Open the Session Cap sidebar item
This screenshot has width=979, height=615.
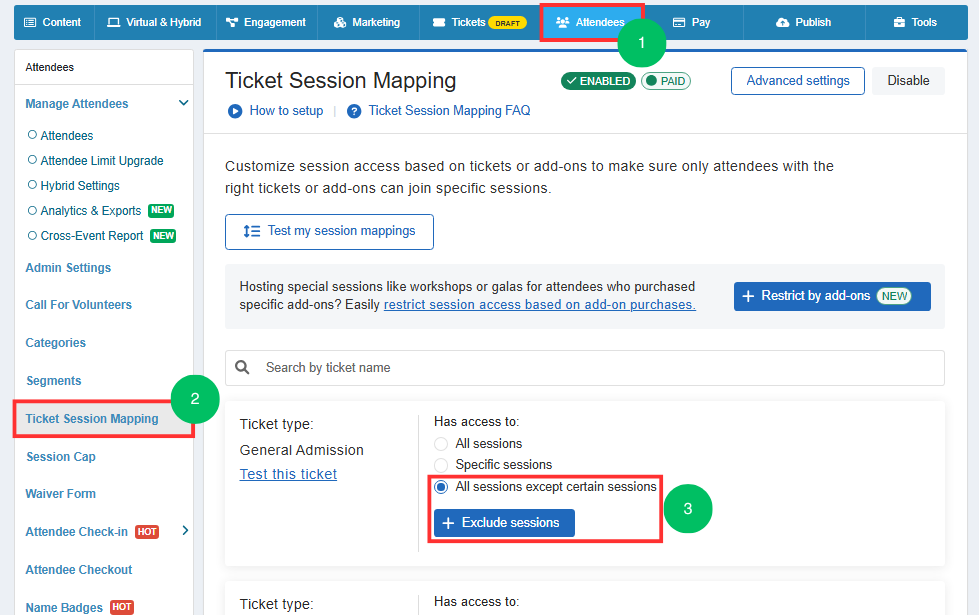click(x=61, y=457)
